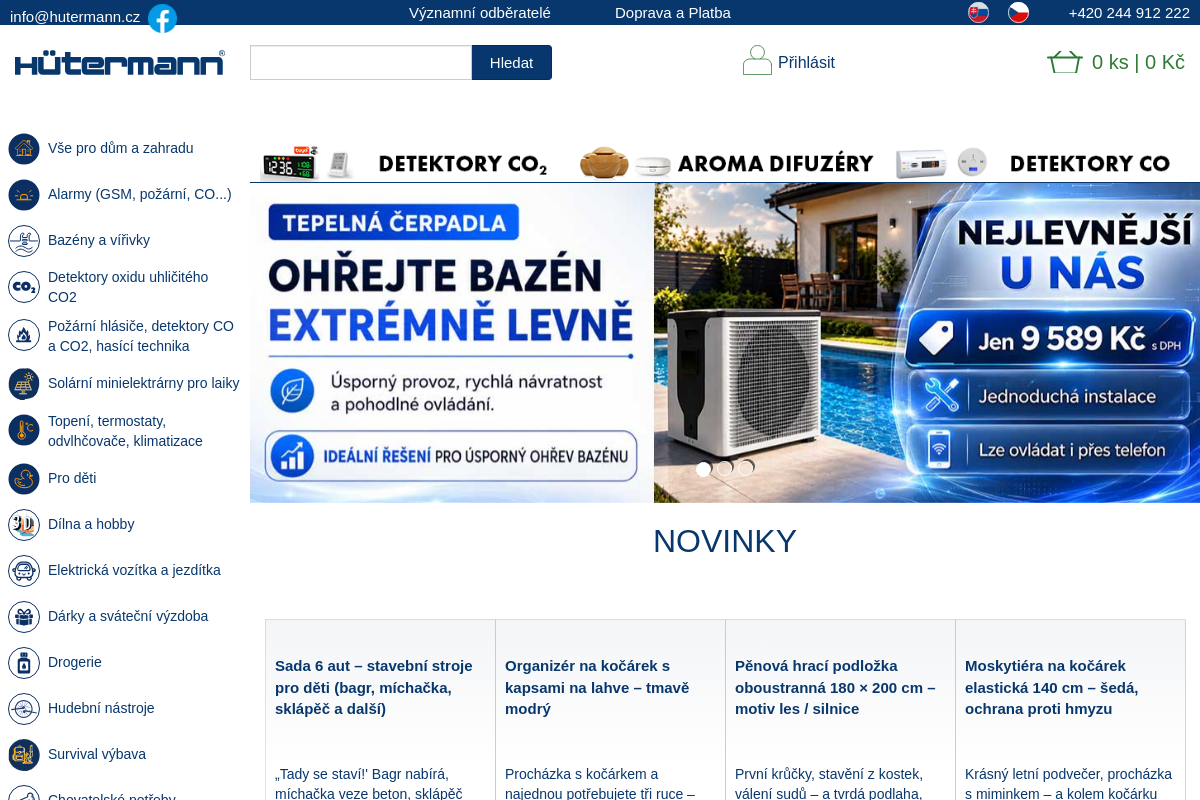Open Hudební nástroje category link
The width and height of the screenshot is (1200, 800).
101,708
